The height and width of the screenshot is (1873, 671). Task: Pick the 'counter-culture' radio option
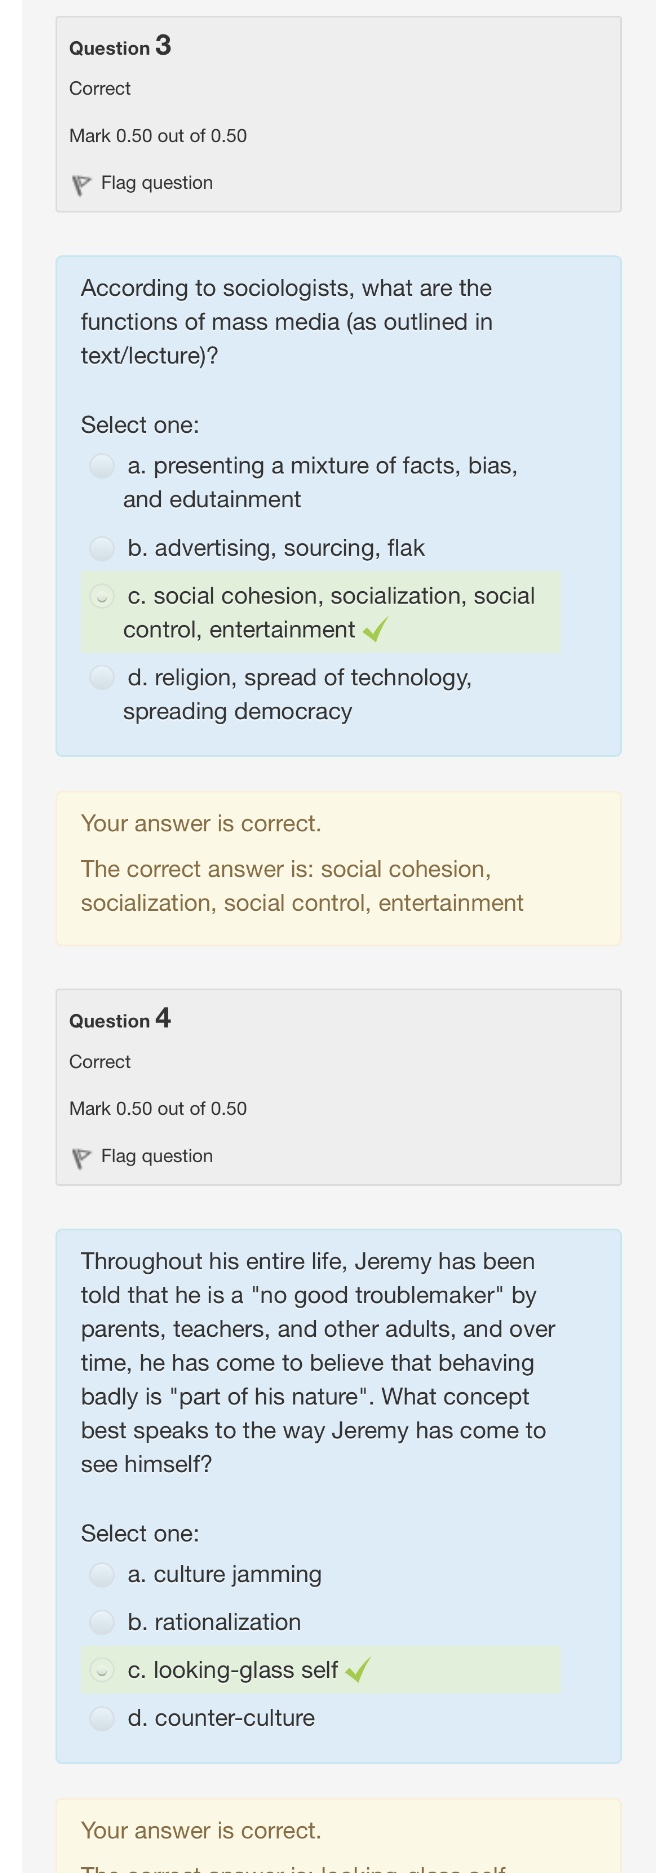(x=102, y=1718)
